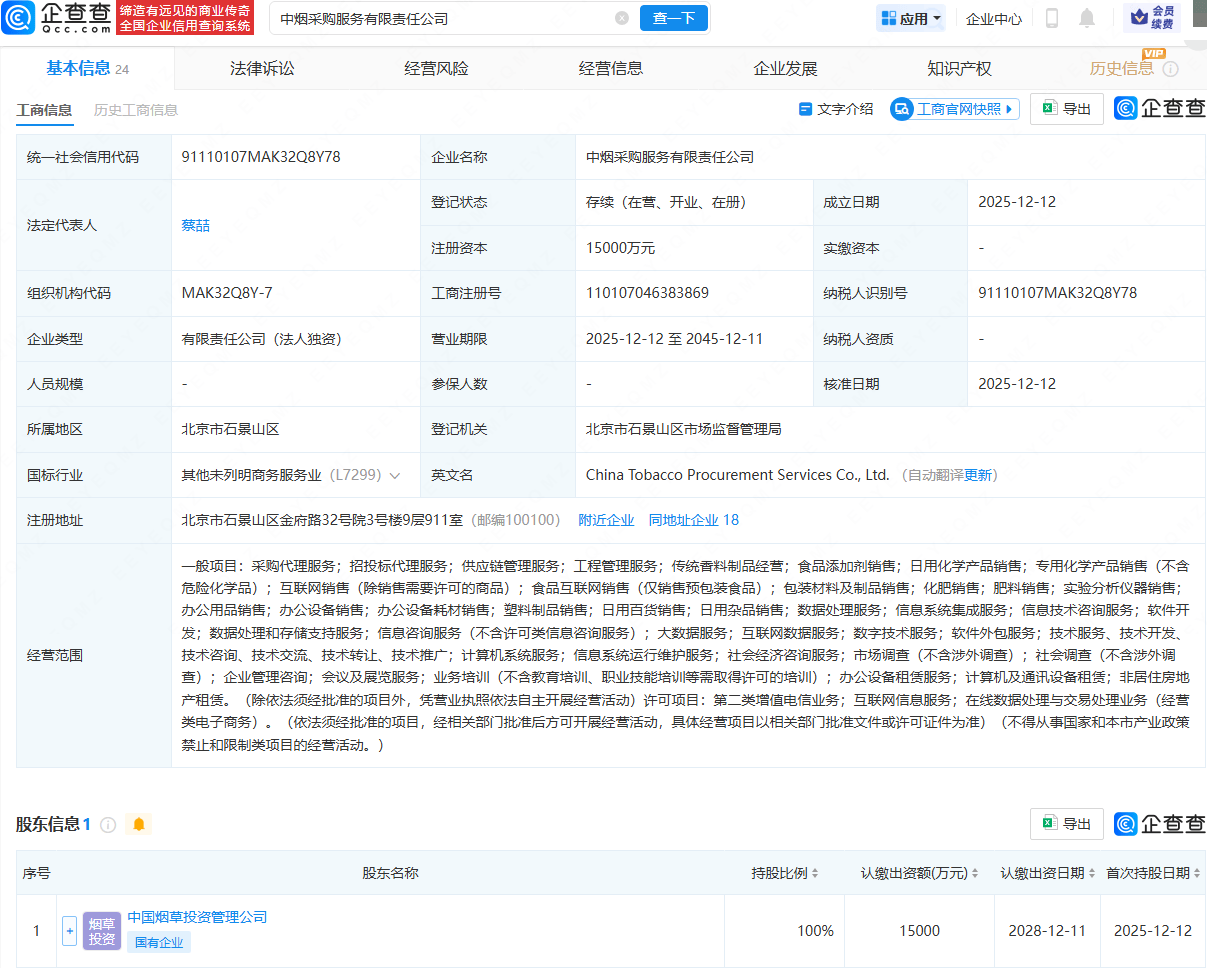Open the 工商官网快照 dropdown button

955,109
